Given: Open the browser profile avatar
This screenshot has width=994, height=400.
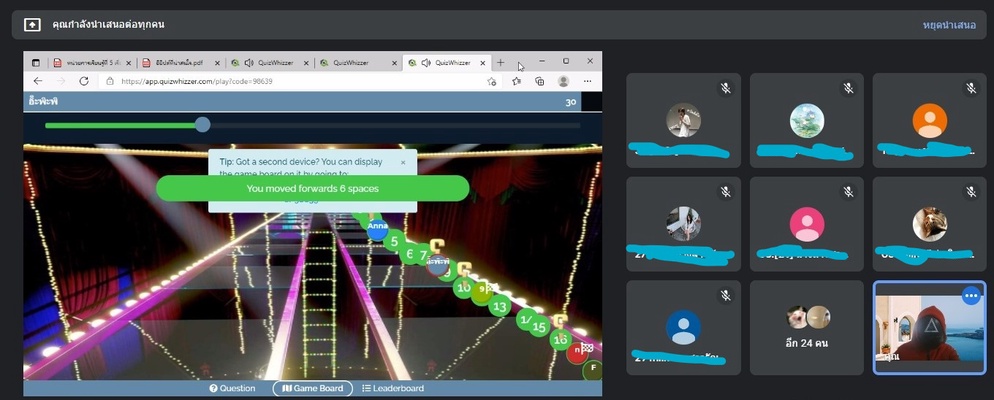Looking at the screenshot, I should click(x=563, y=81).
